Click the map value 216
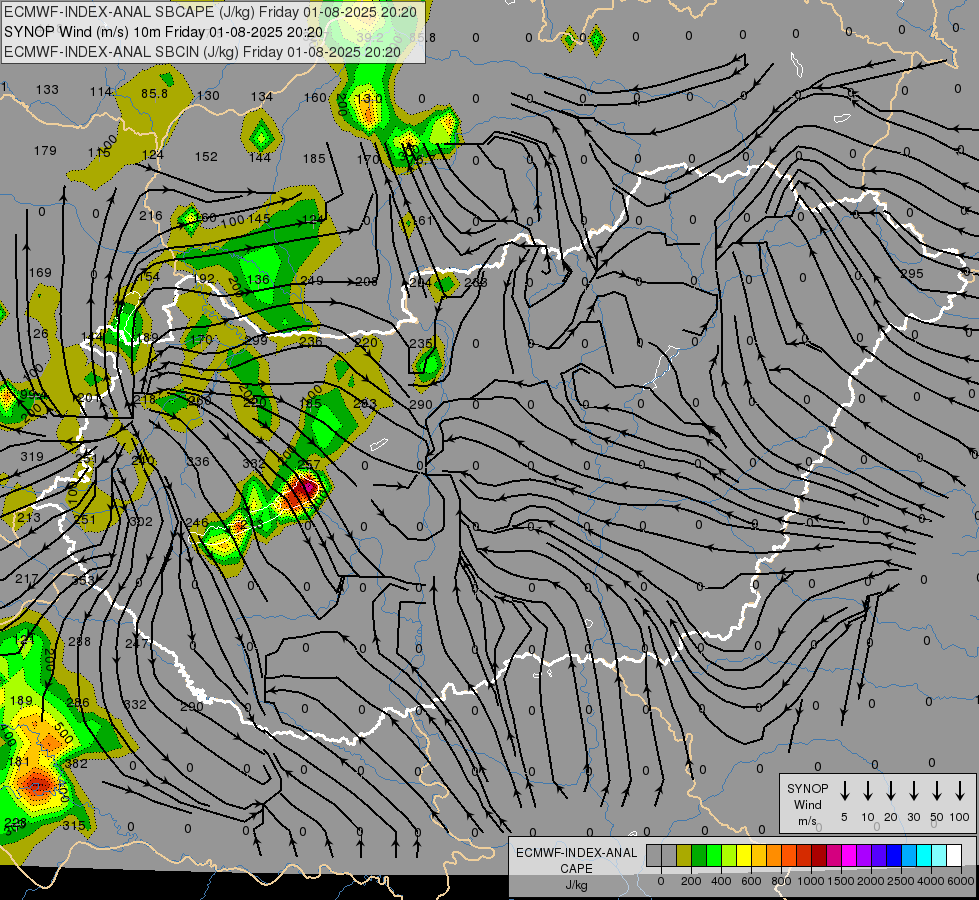 point(150,215)
